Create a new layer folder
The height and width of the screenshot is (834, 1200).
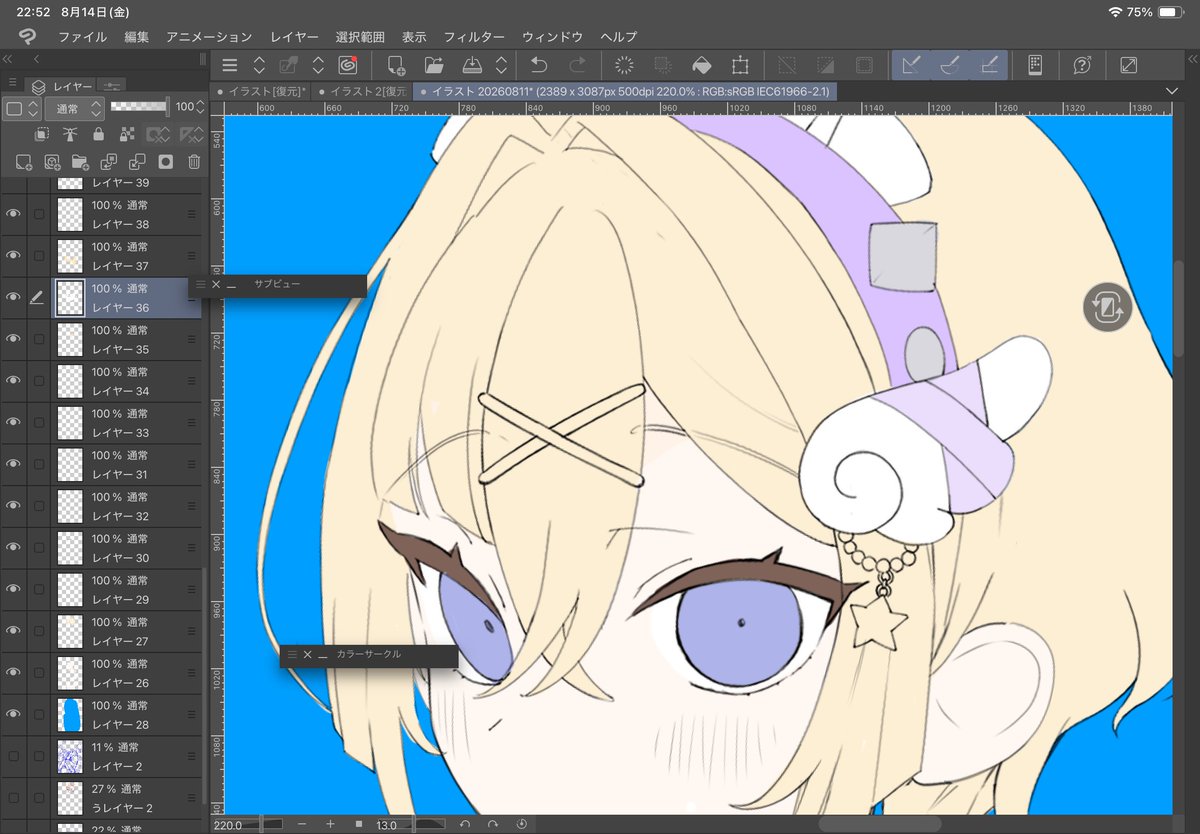[x=81, y=161]
